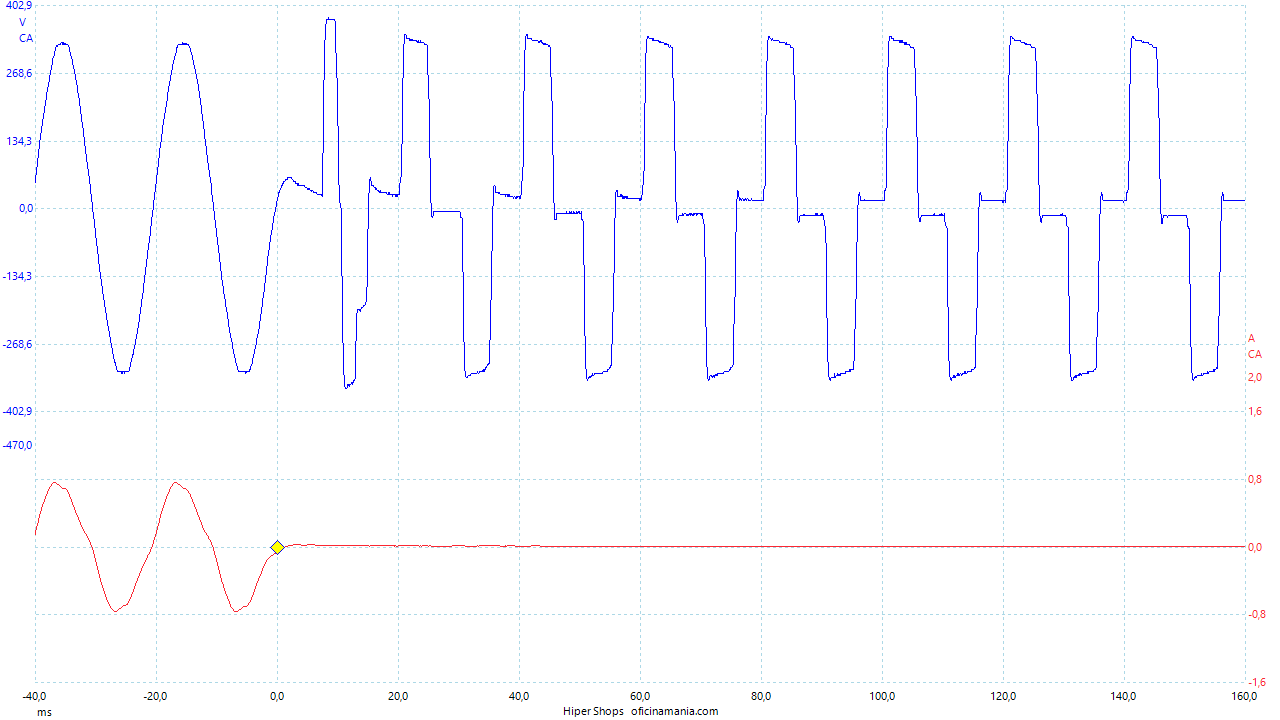Click the ms time unit label

point(44,712)
